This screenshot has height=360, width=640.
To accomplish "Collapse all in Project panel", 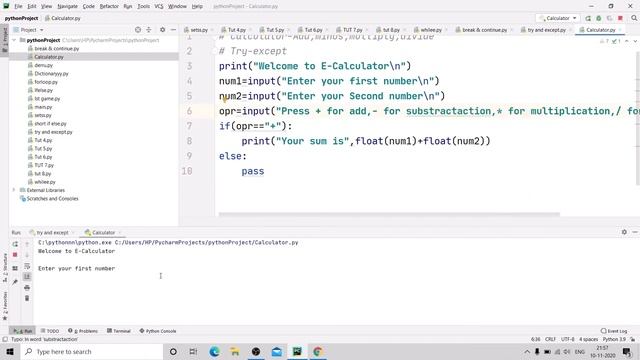I will pos(149,30).
